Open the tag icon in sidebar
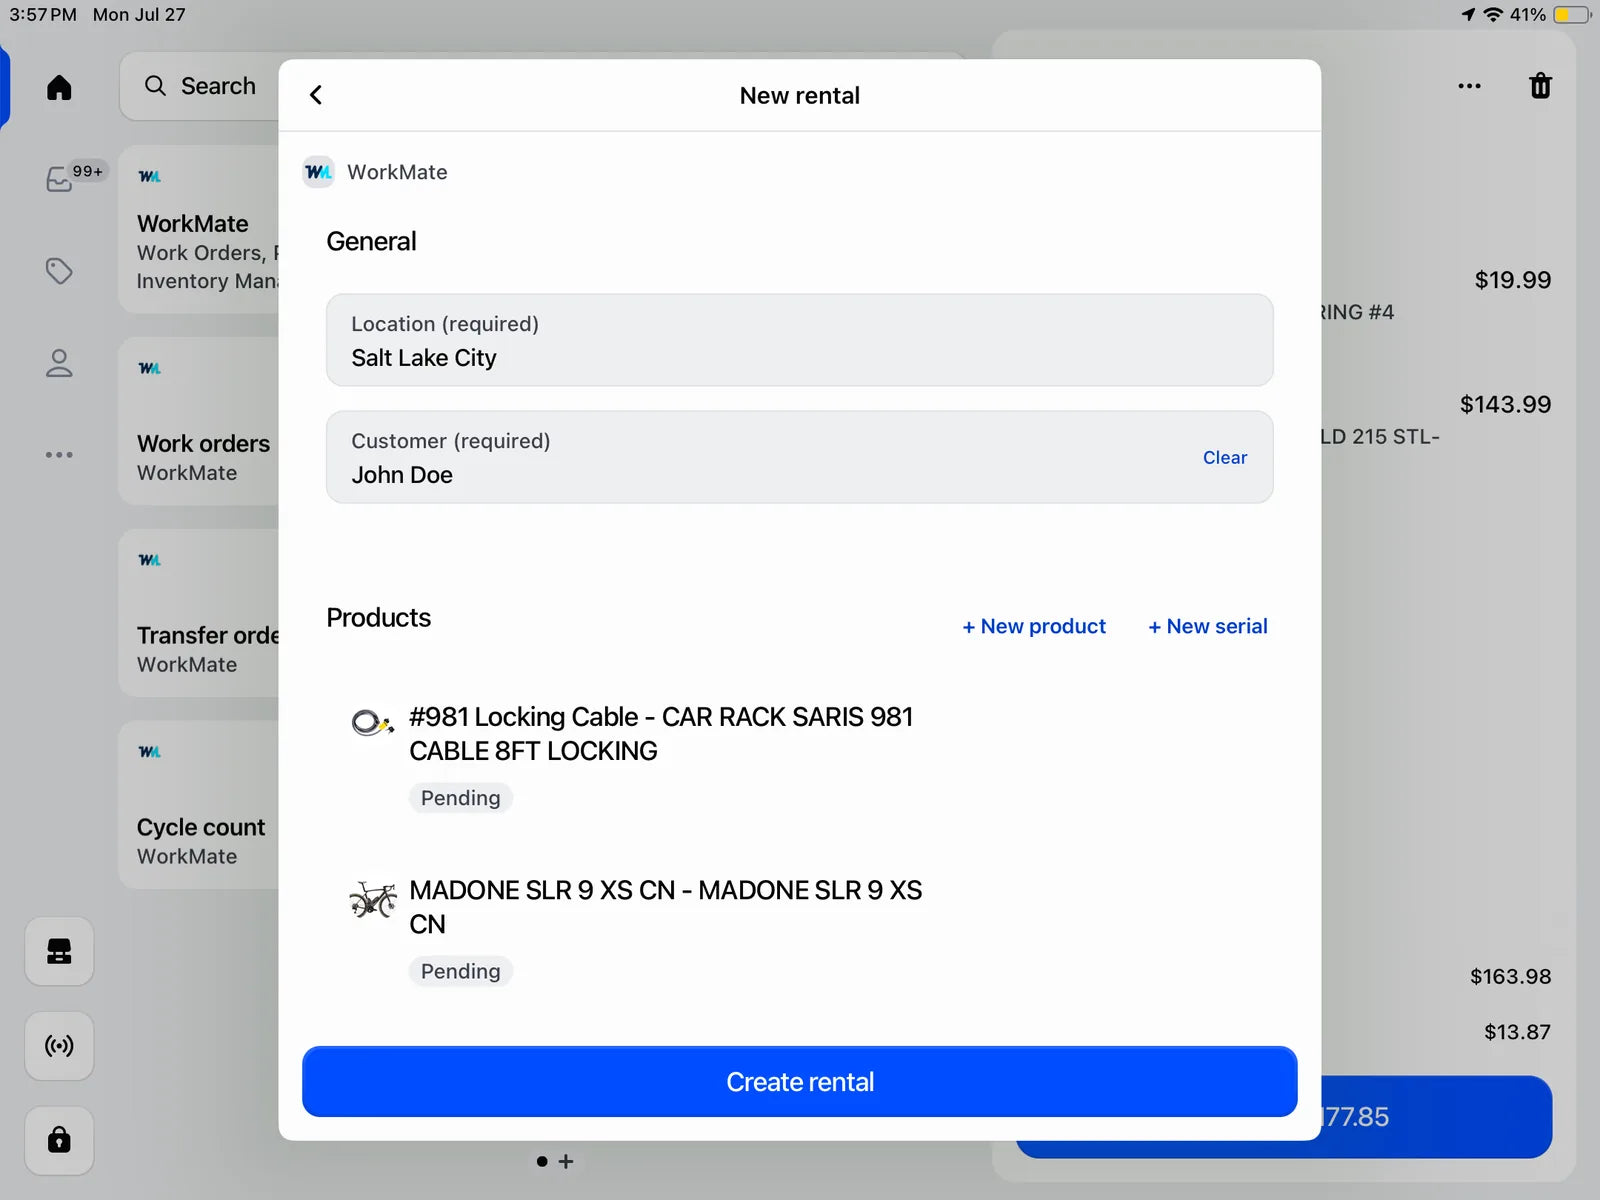This screenshot has height=1200, width=1600. tap(59, 271)
